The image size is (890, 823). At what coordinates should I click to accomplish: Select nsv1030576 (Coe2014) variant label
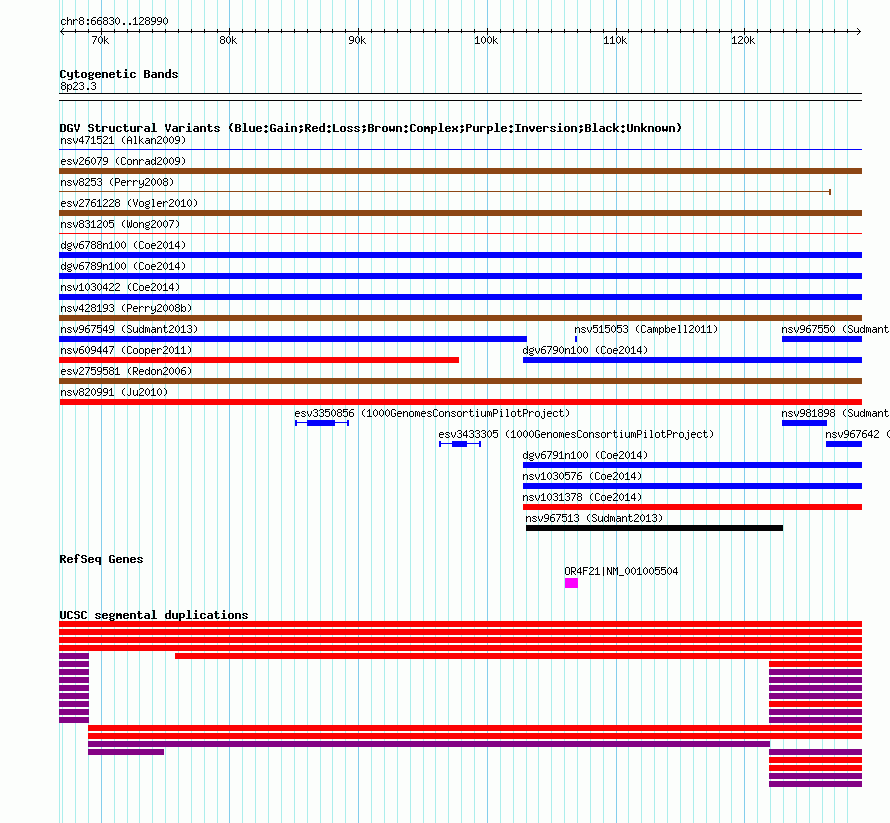coord(582,476)
